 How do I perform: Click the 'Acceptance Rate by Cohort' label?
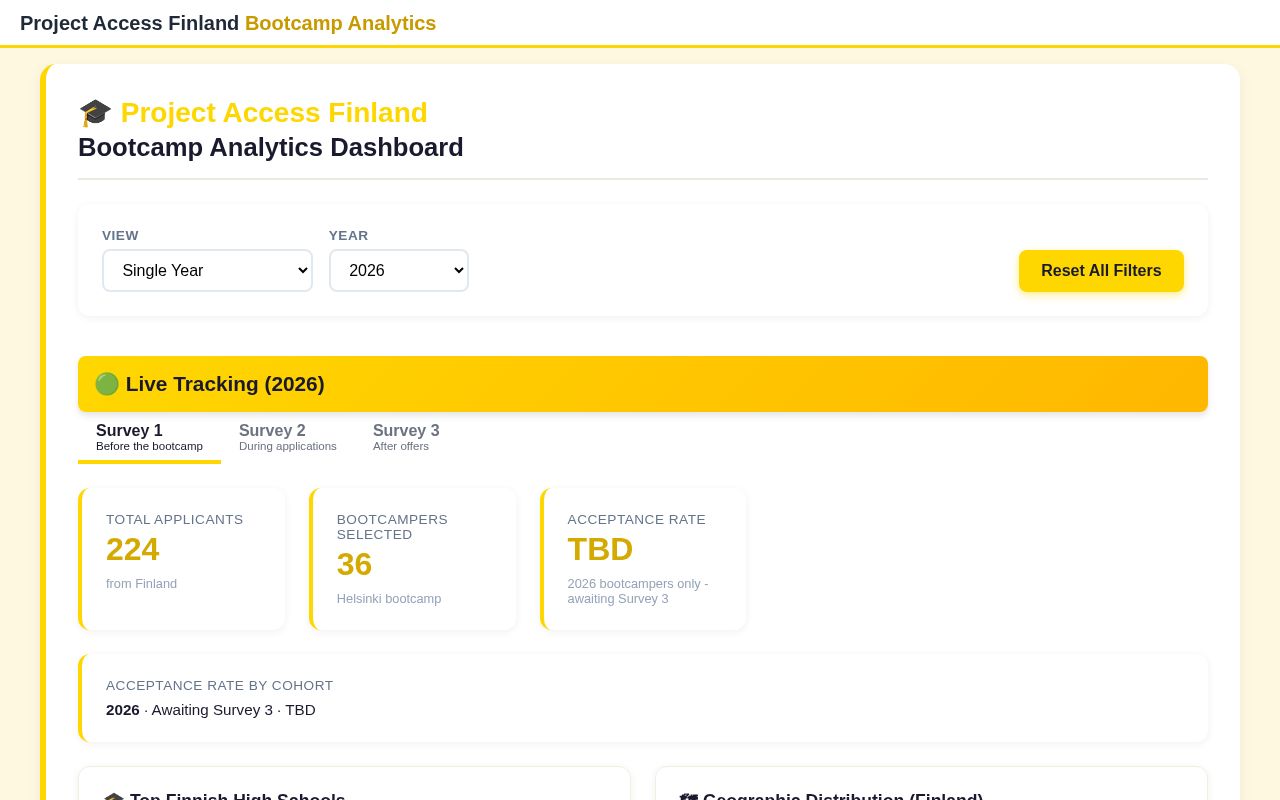point(220,686)
